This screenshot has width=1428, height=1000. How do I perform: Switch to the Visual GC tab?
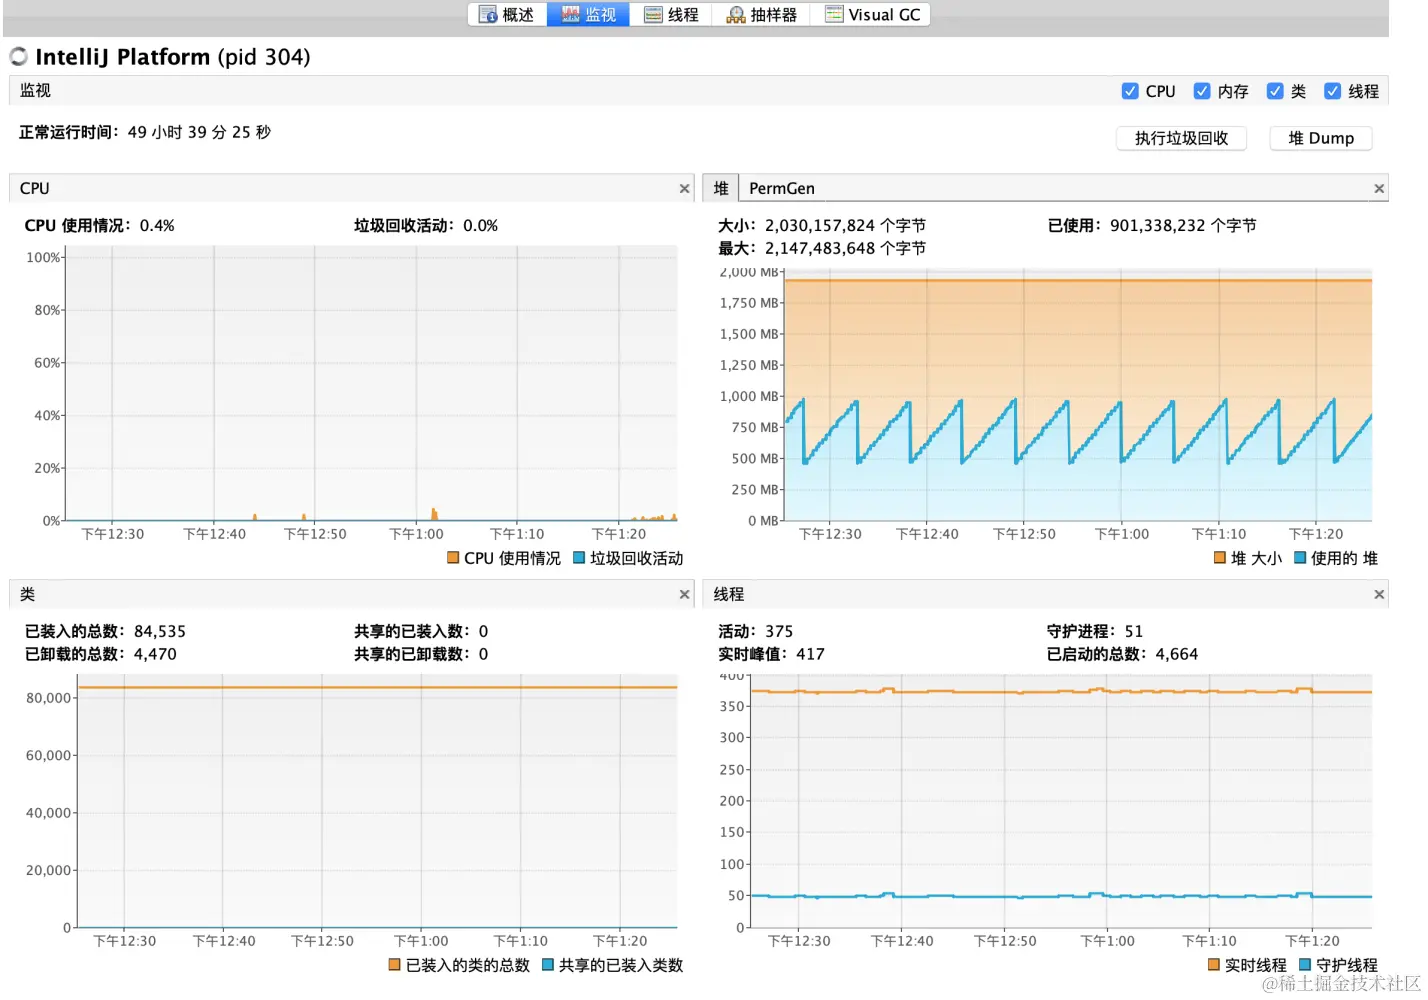tap(871, 15)
